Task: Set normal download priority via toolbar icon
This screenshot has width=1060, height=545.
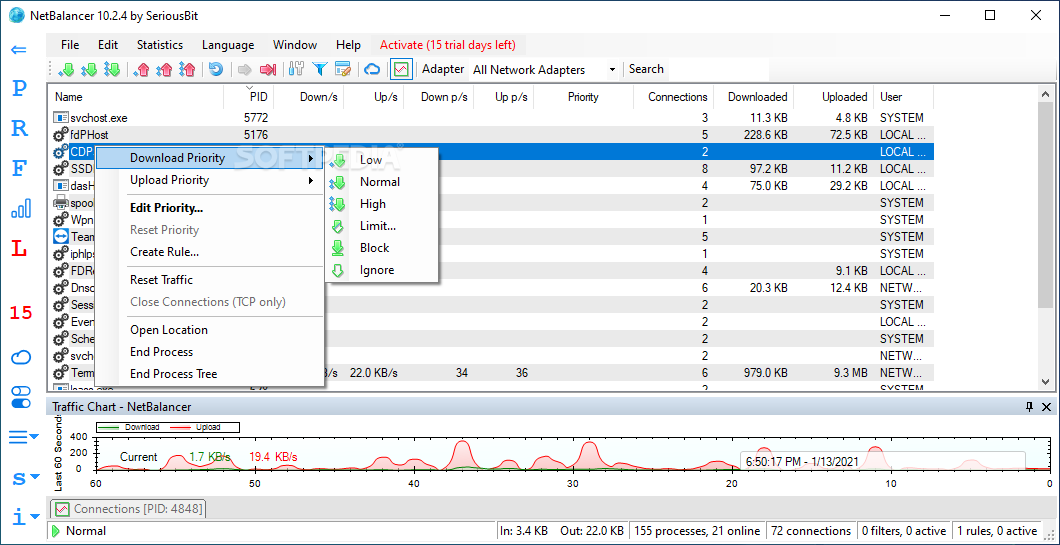Action: [x=89, y=69]
